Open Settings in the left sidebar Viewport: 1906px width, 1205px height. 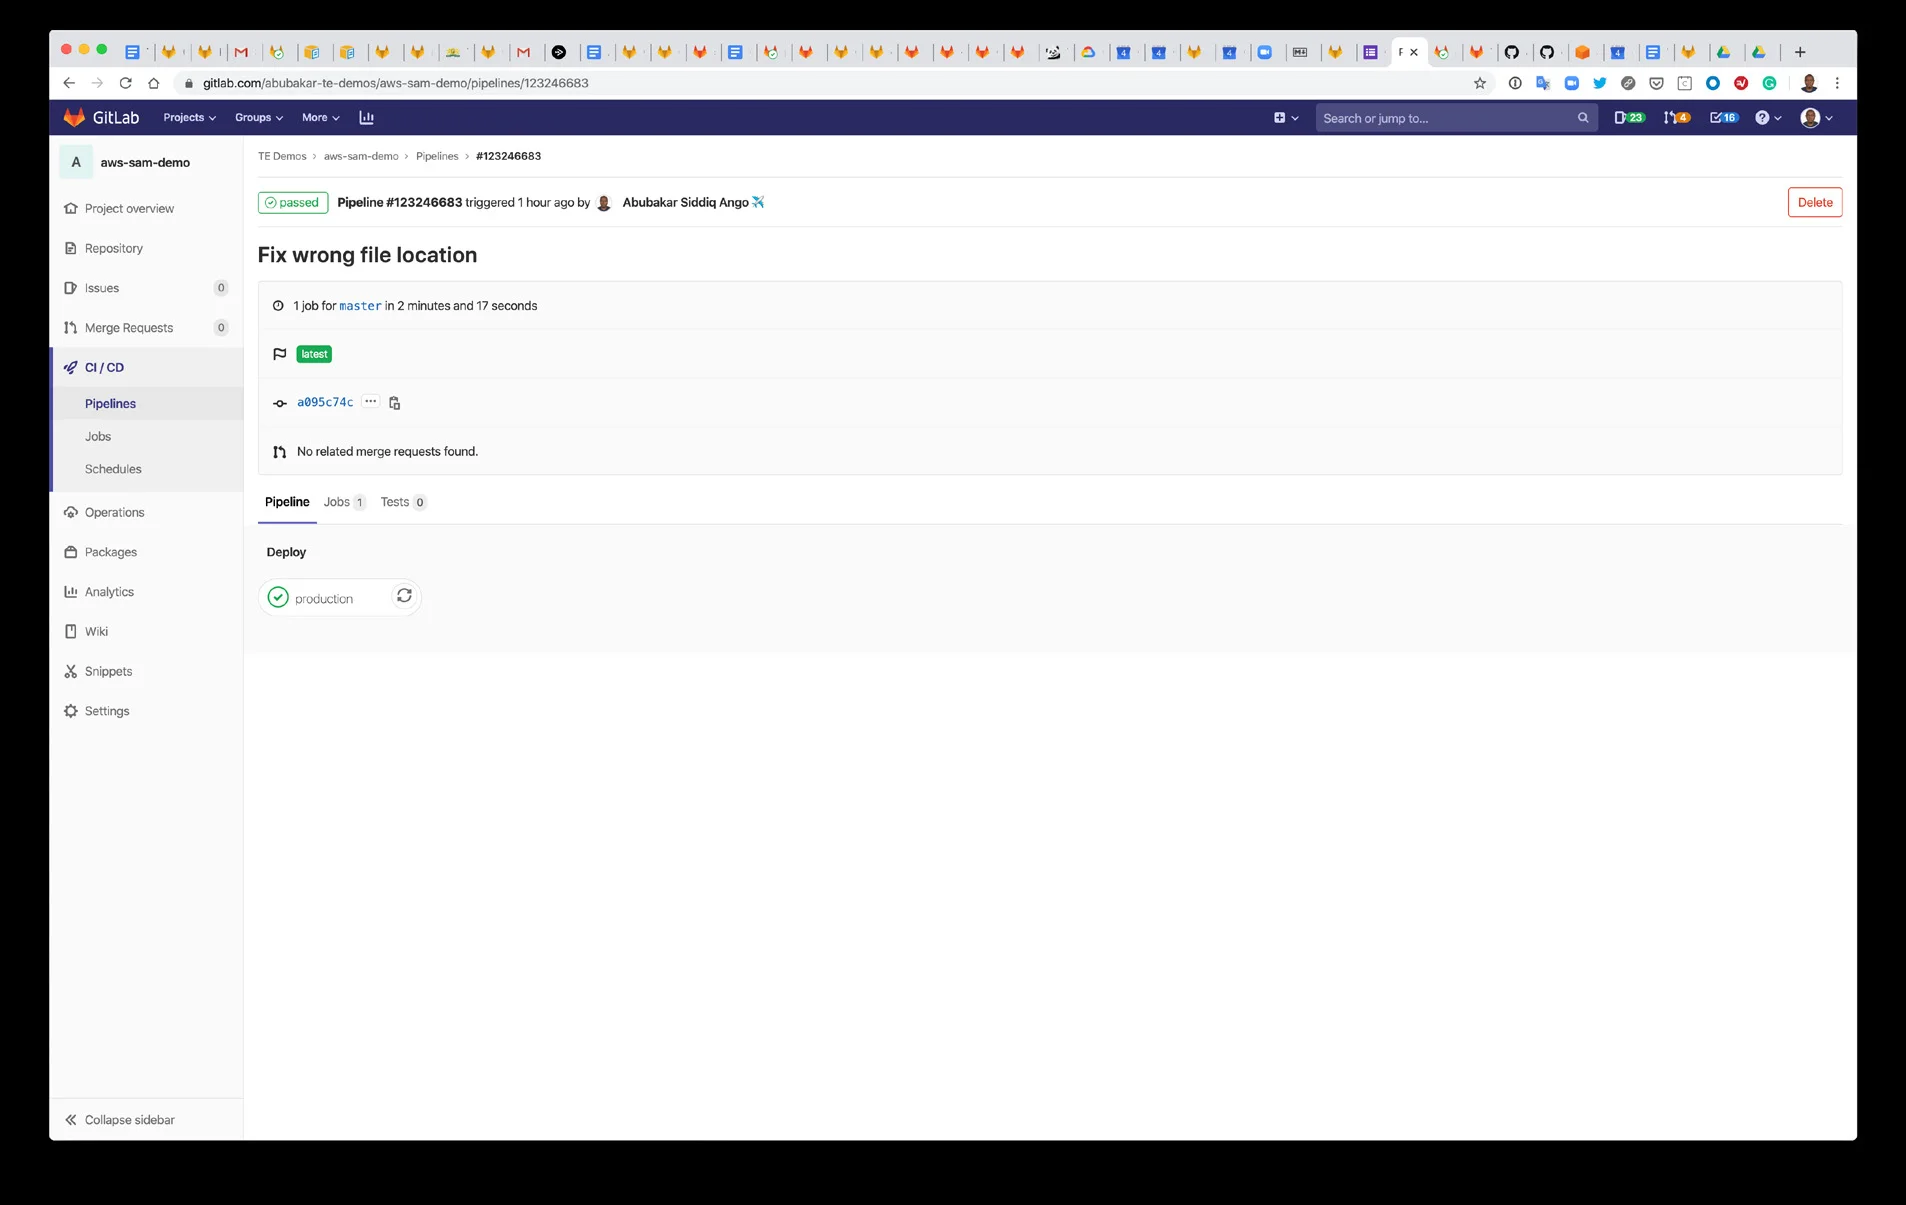107,711
